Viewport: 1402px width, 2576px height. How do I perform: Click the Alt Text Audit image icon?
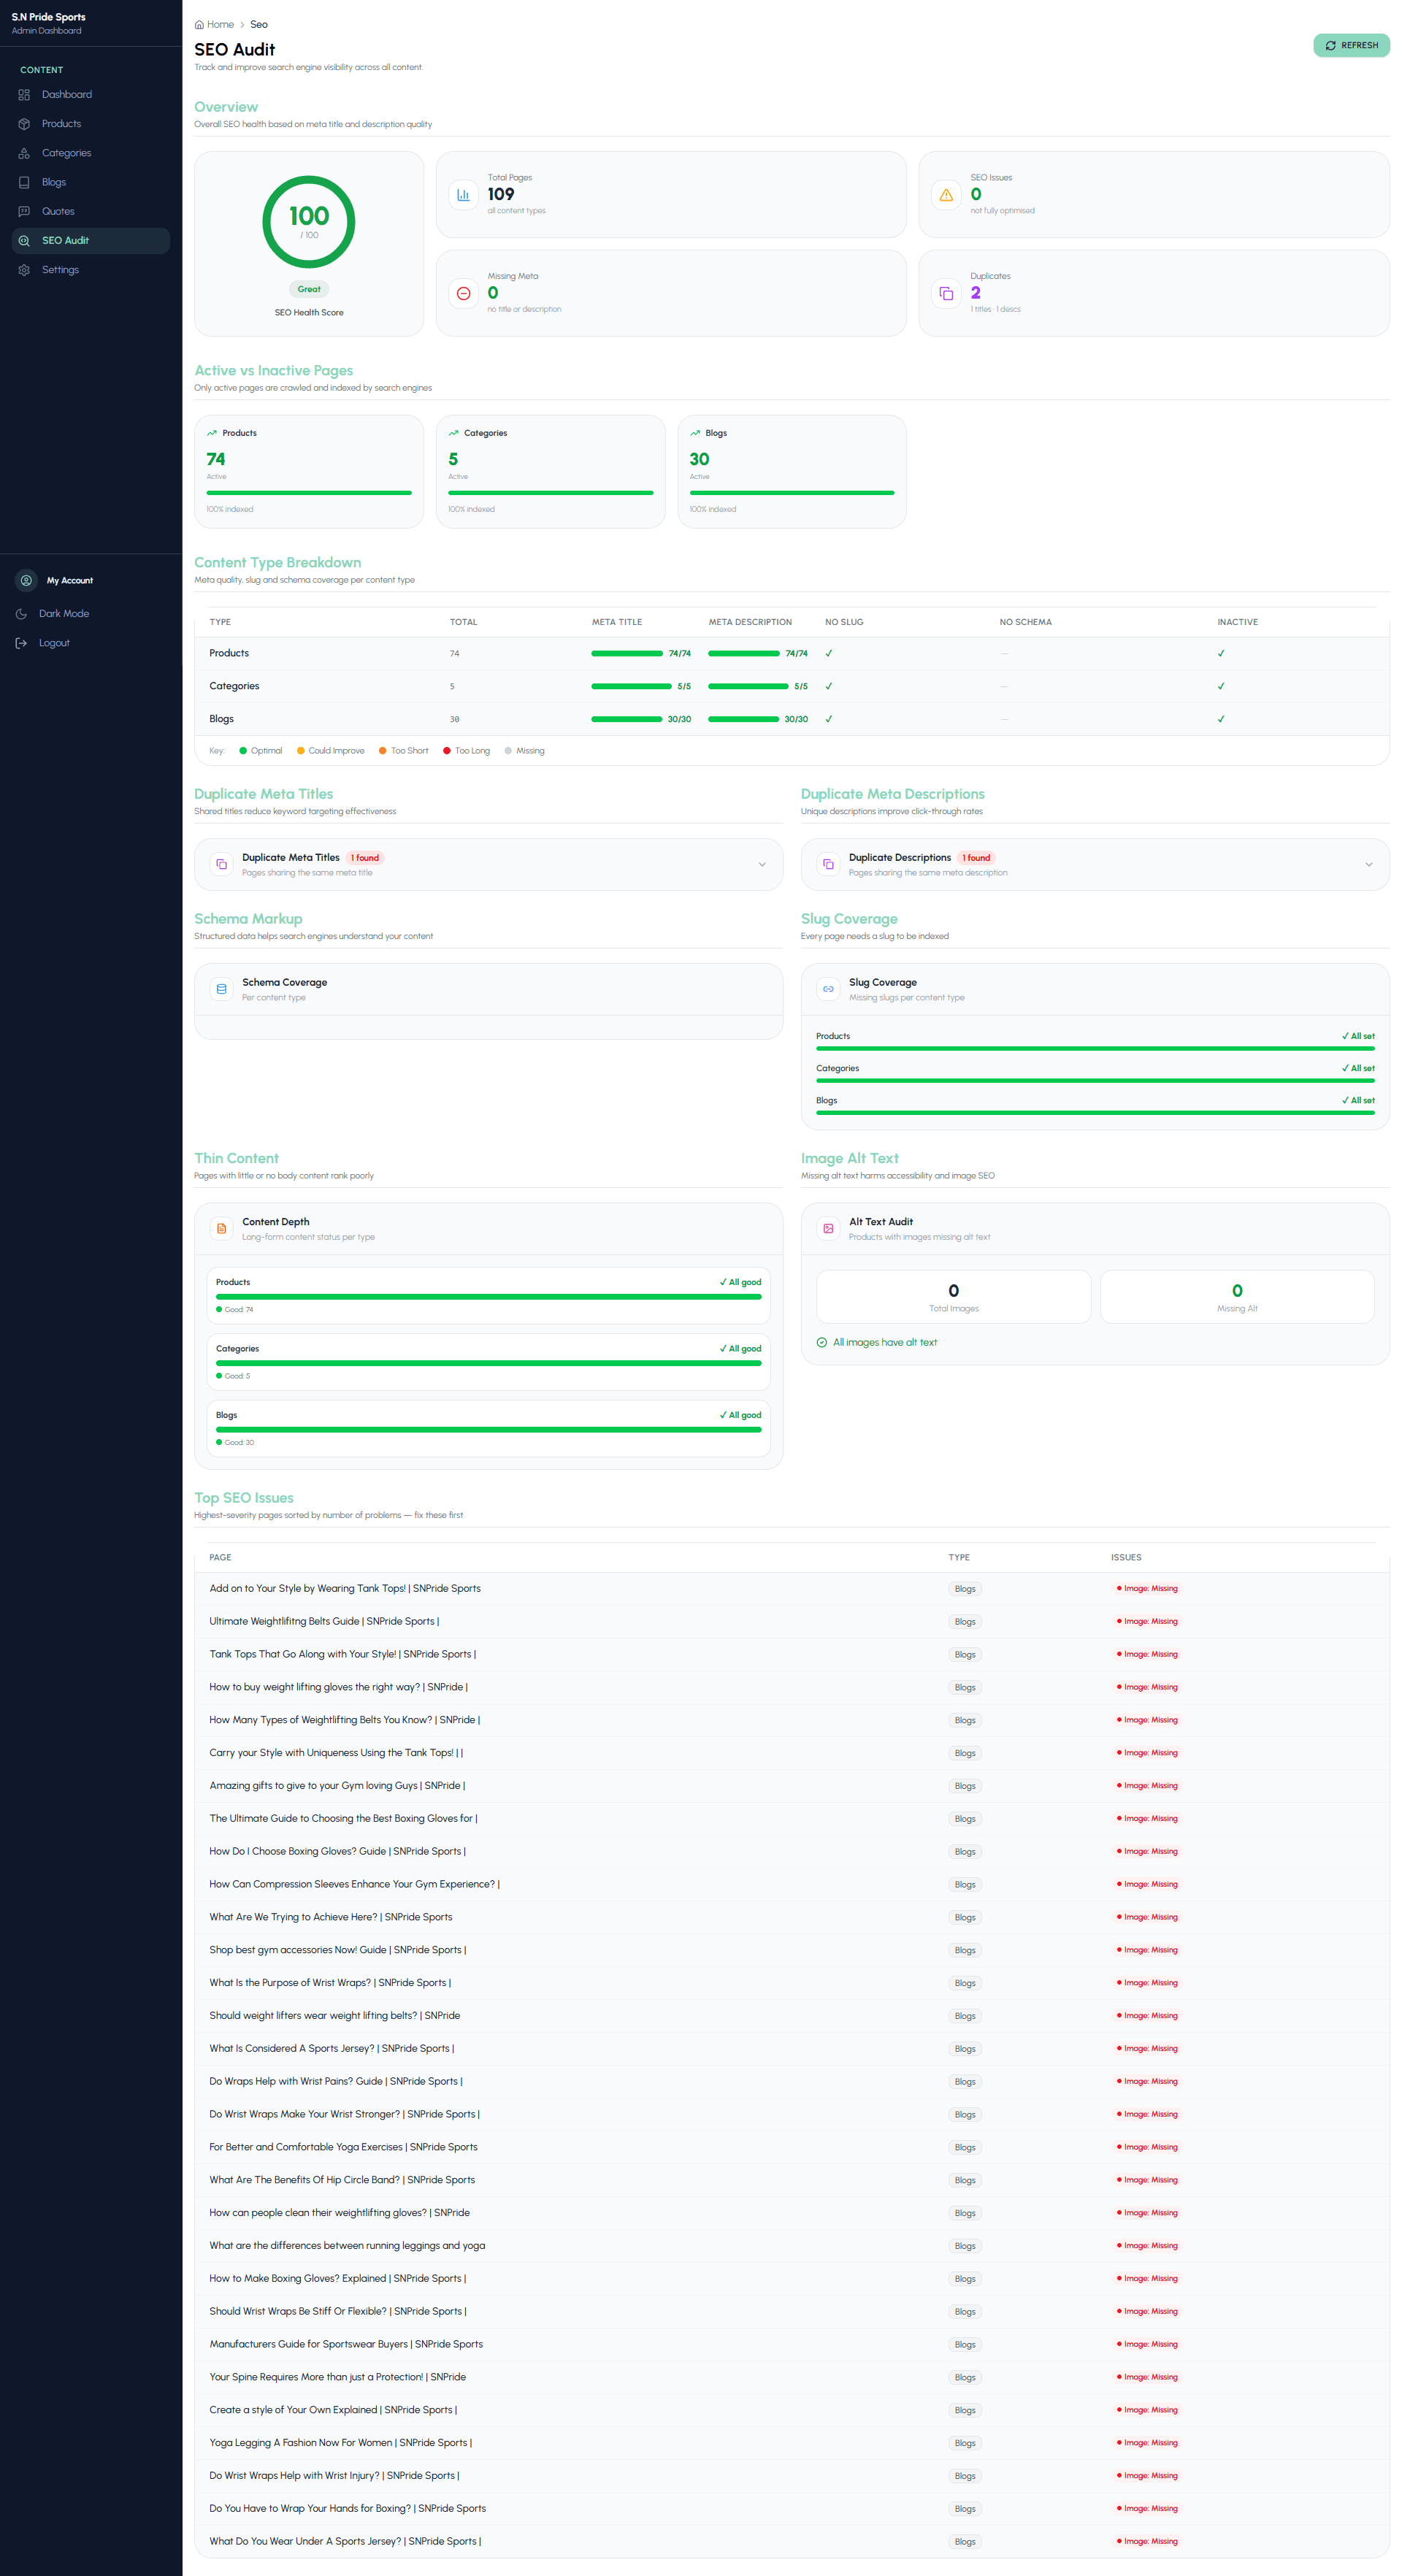(x=828, y=1228)
